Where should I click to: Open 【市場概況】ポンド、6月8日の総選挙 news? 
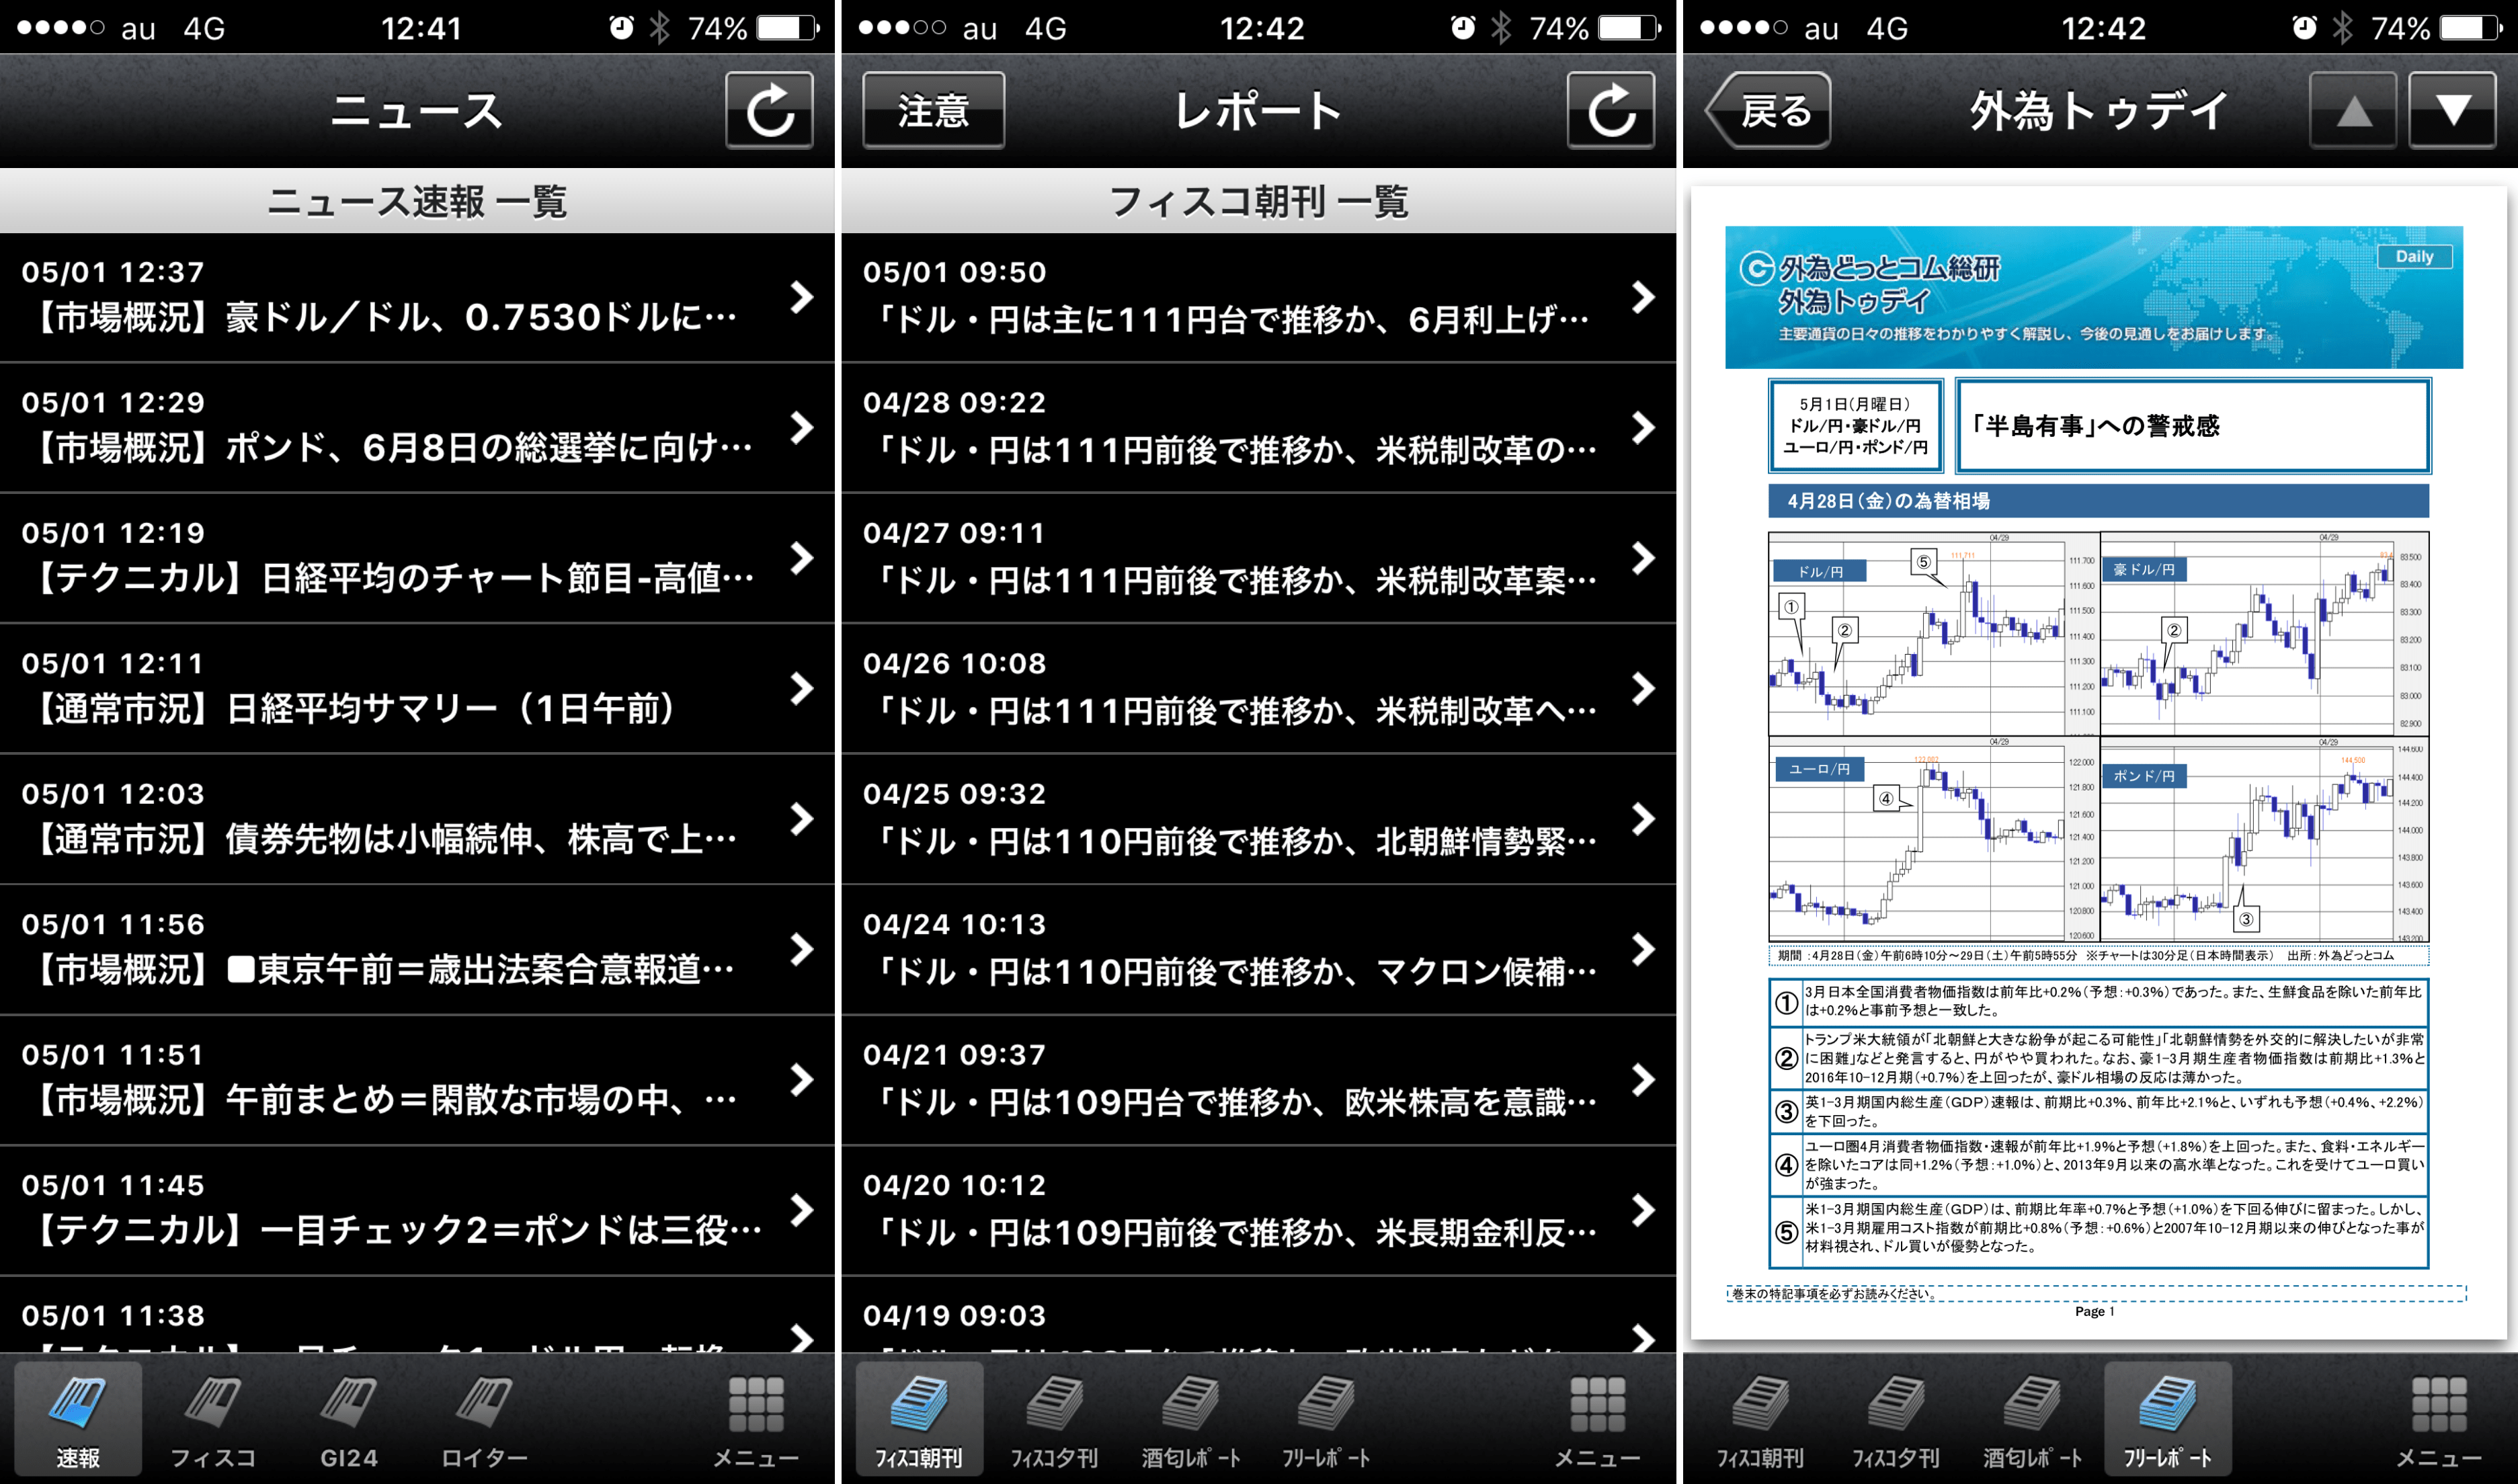(x=417, y=428)
